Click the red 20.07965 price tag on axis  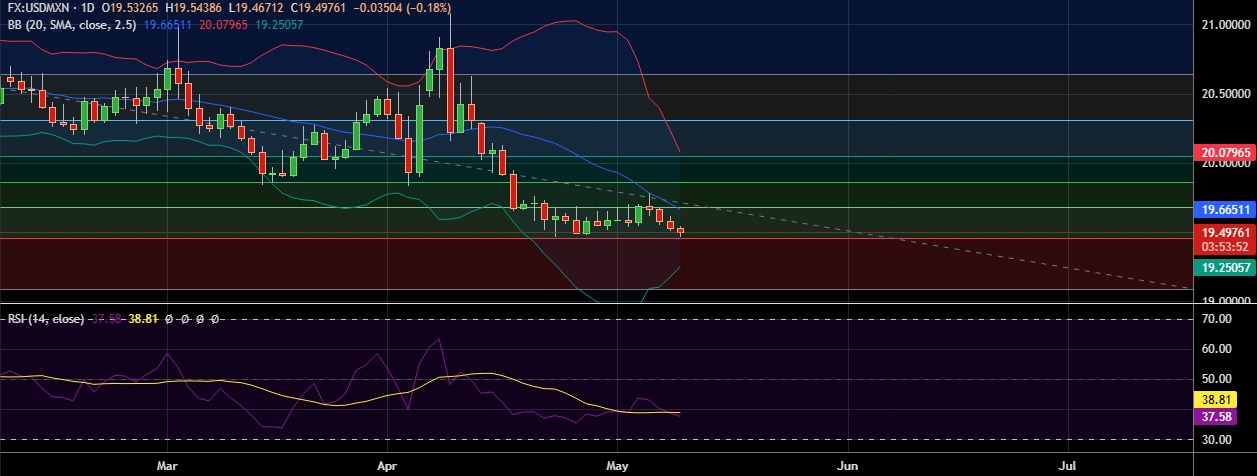[1224, 153]
